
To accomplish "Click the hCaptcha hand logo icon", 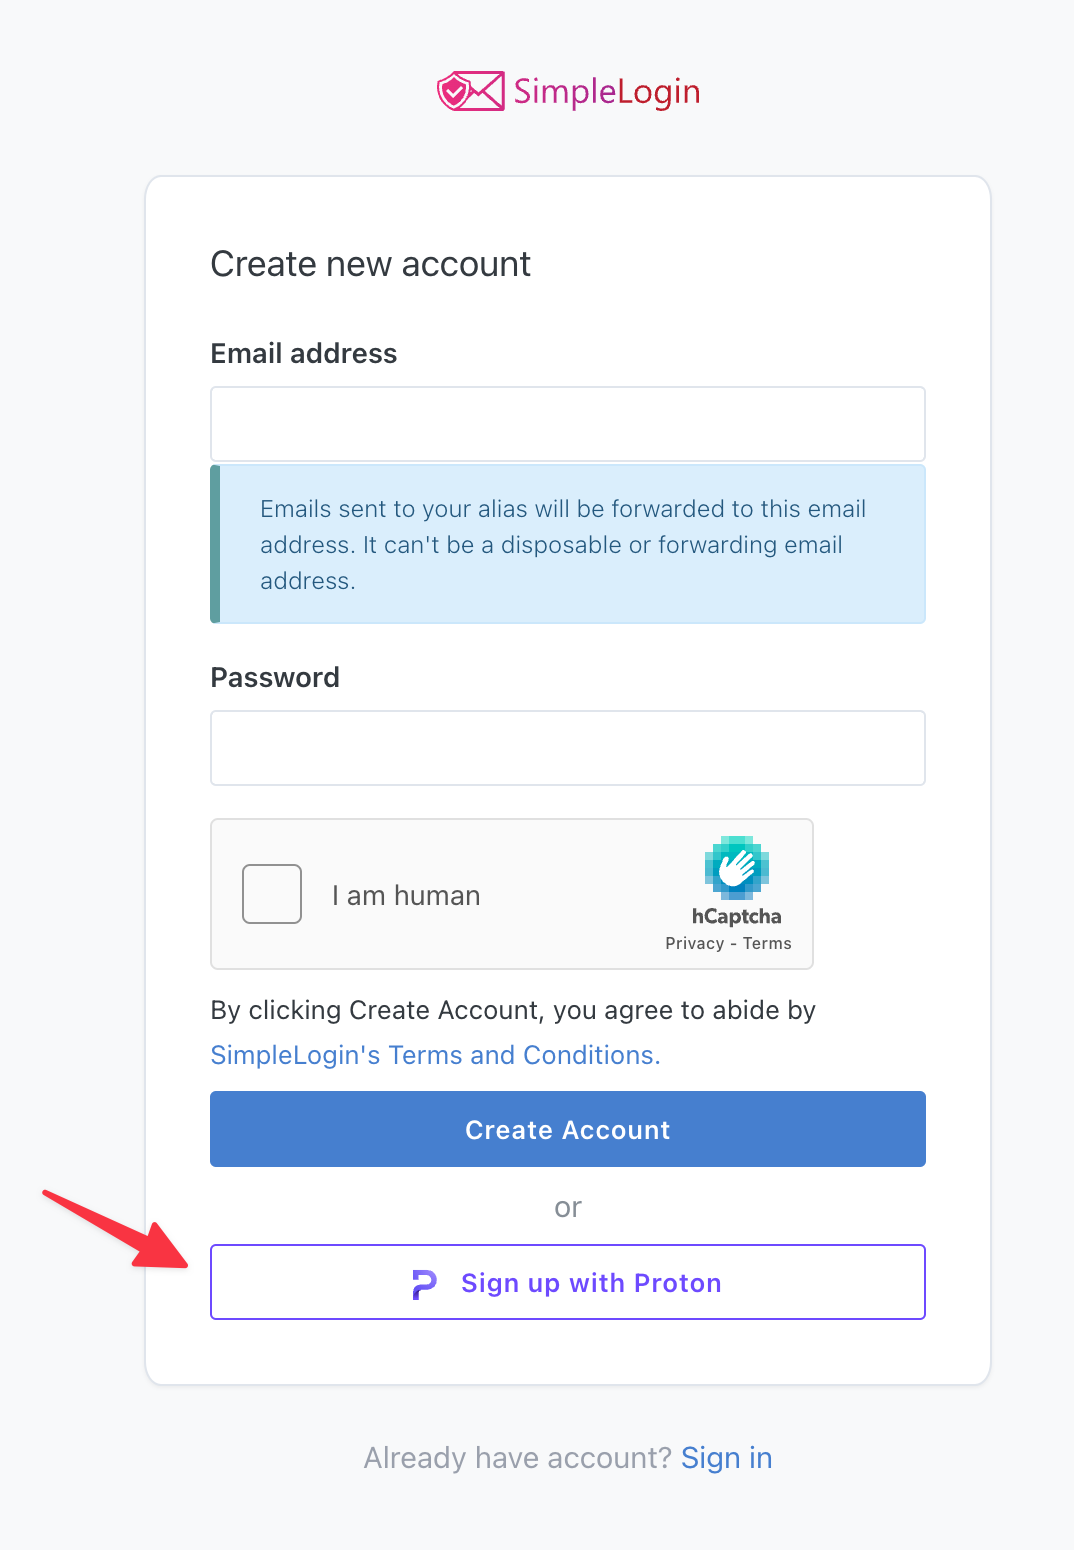I will click(x=737, y=867).
